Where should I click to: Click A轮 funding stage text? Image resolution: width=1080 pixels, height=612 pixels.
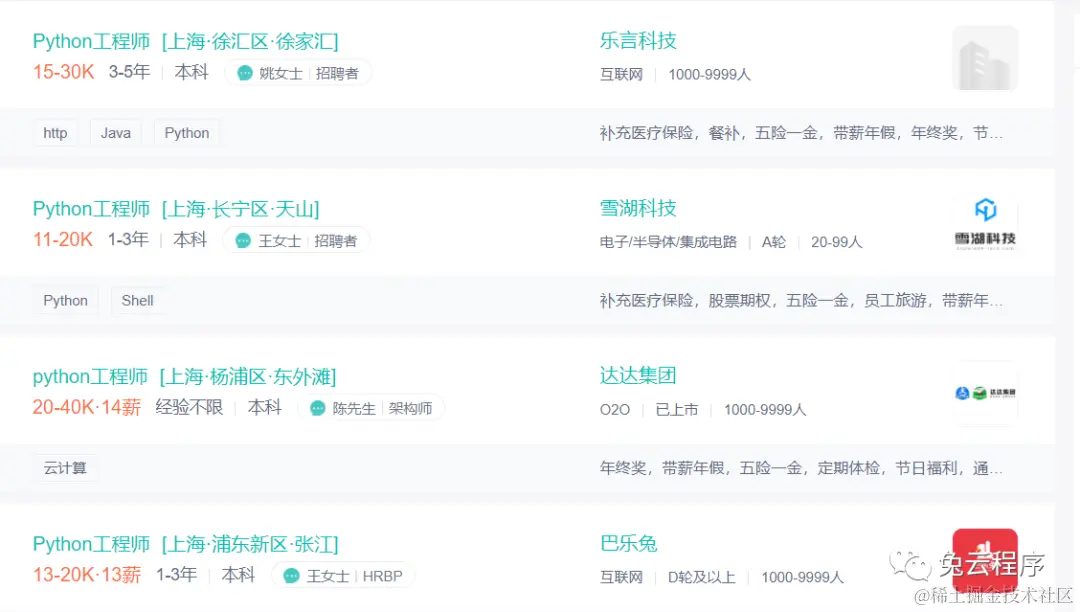773,242
